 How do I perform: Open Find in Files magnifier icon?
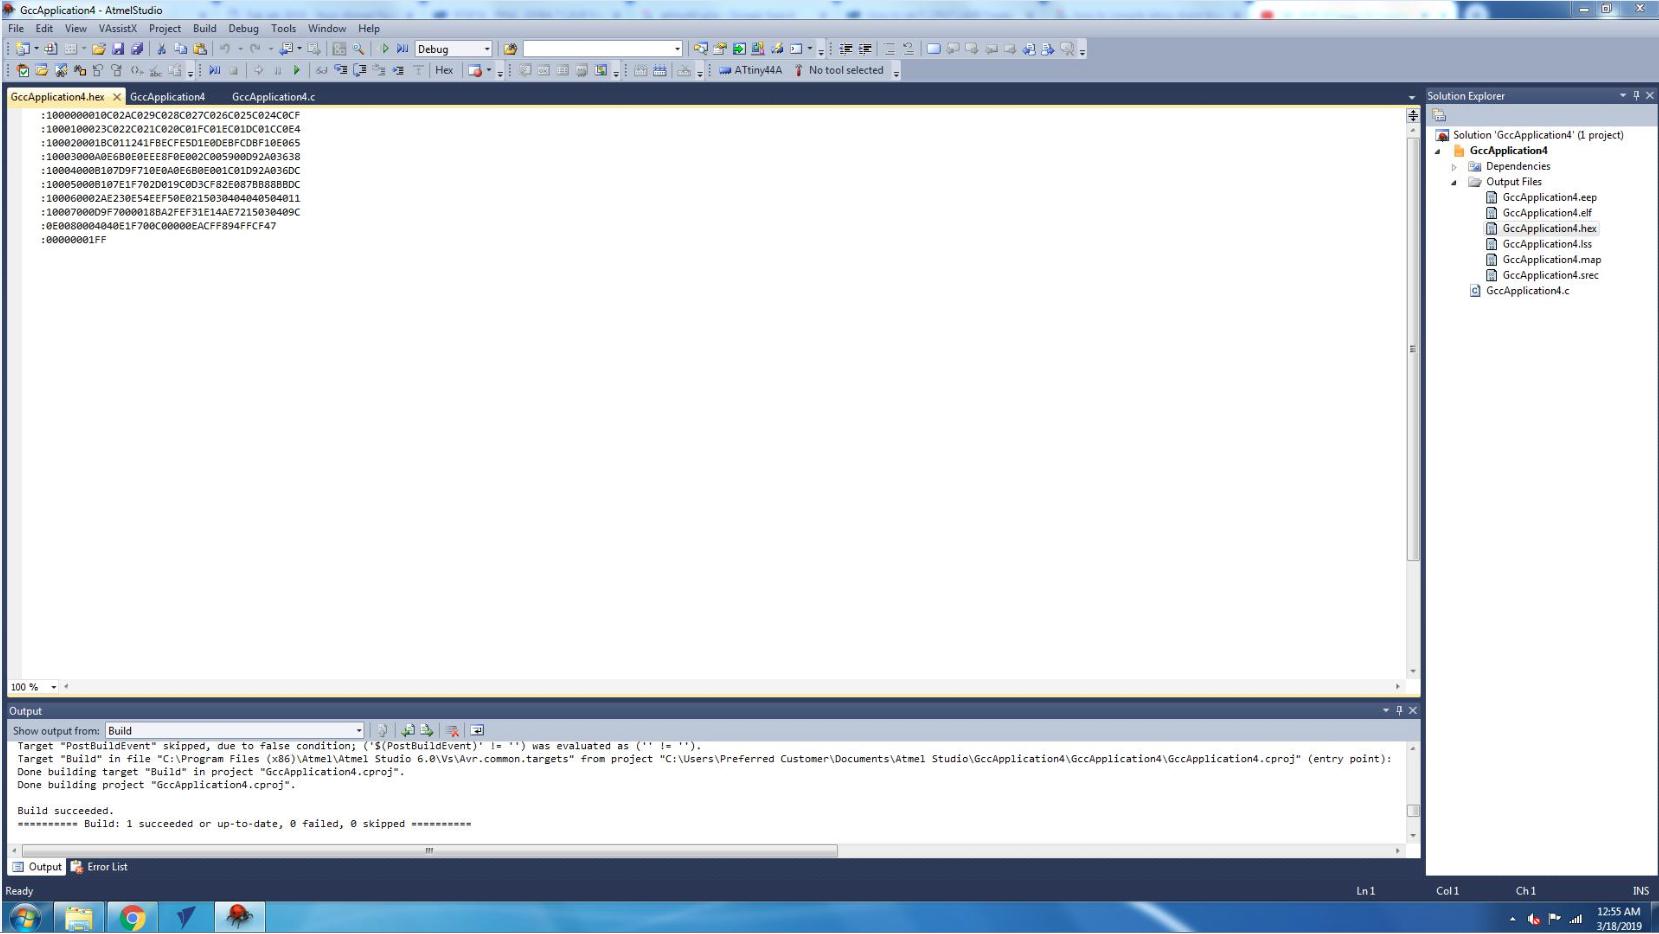tap(358, 49)
